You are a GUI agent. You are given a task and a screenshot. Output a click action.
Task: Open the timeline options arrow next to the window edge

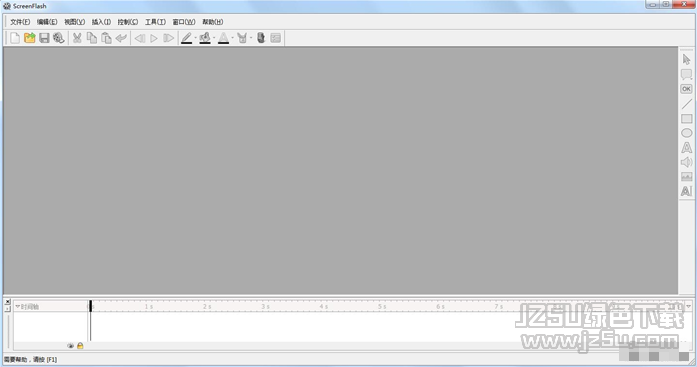pos(688,307)
